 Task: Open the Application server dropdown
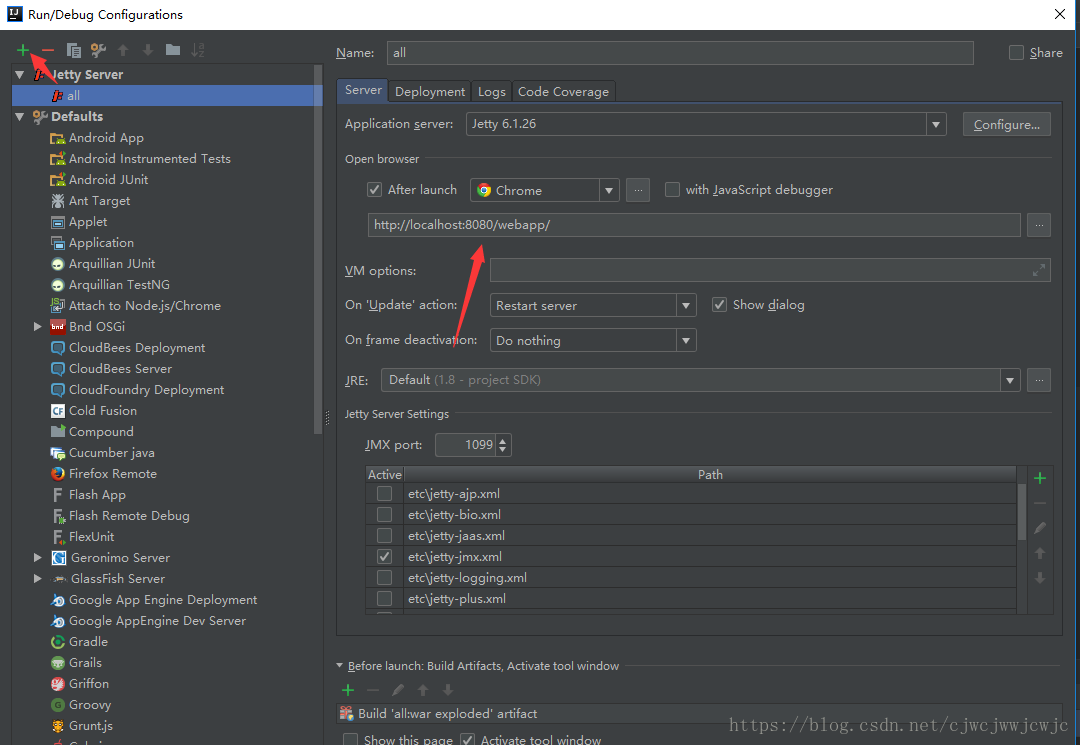click(935, 124)
